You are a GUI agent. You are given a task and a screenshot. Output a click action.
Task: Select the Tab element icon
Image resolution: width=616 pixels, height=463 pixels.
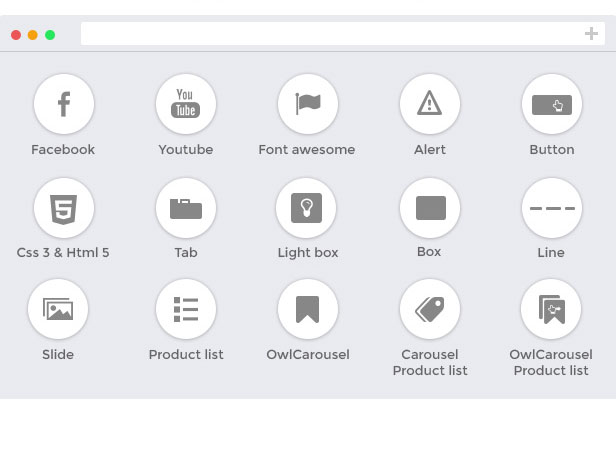click(x=185, y=208)
